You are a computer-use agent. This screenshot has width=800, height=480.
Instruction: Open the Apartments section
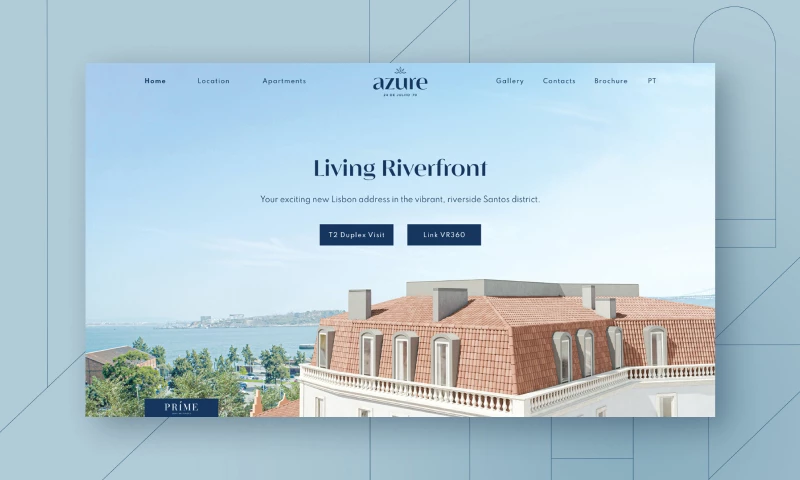pyautogui.click(x=284, y=81)
